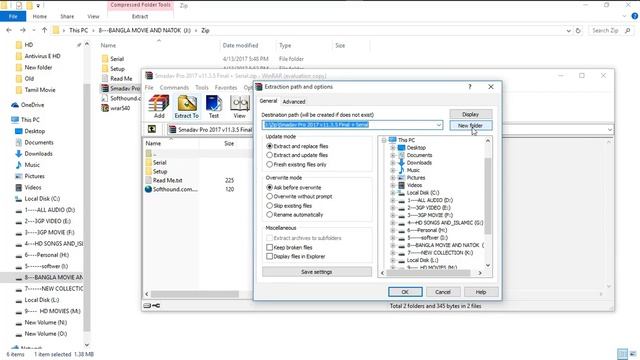Click WinRAR file list horizontal scrollbar thumb

click(x=195, y=294)
